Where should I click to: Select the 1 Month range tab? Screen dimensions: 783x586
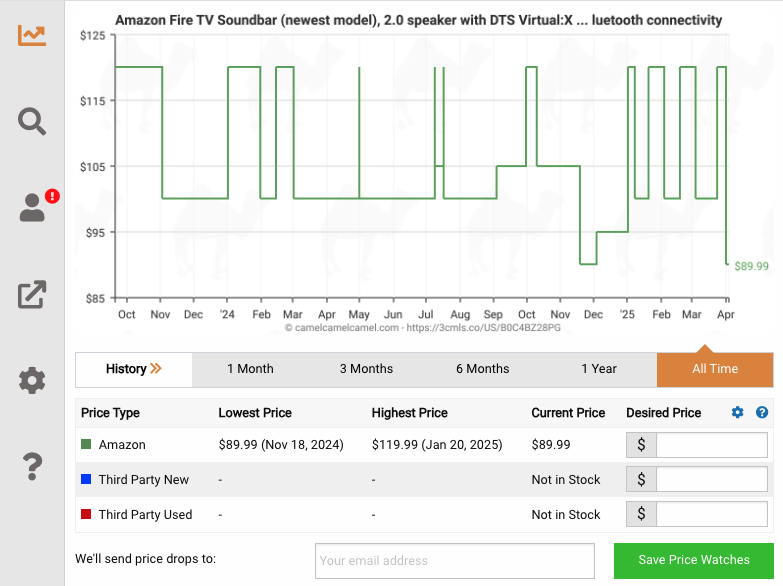tap(250, 369)
